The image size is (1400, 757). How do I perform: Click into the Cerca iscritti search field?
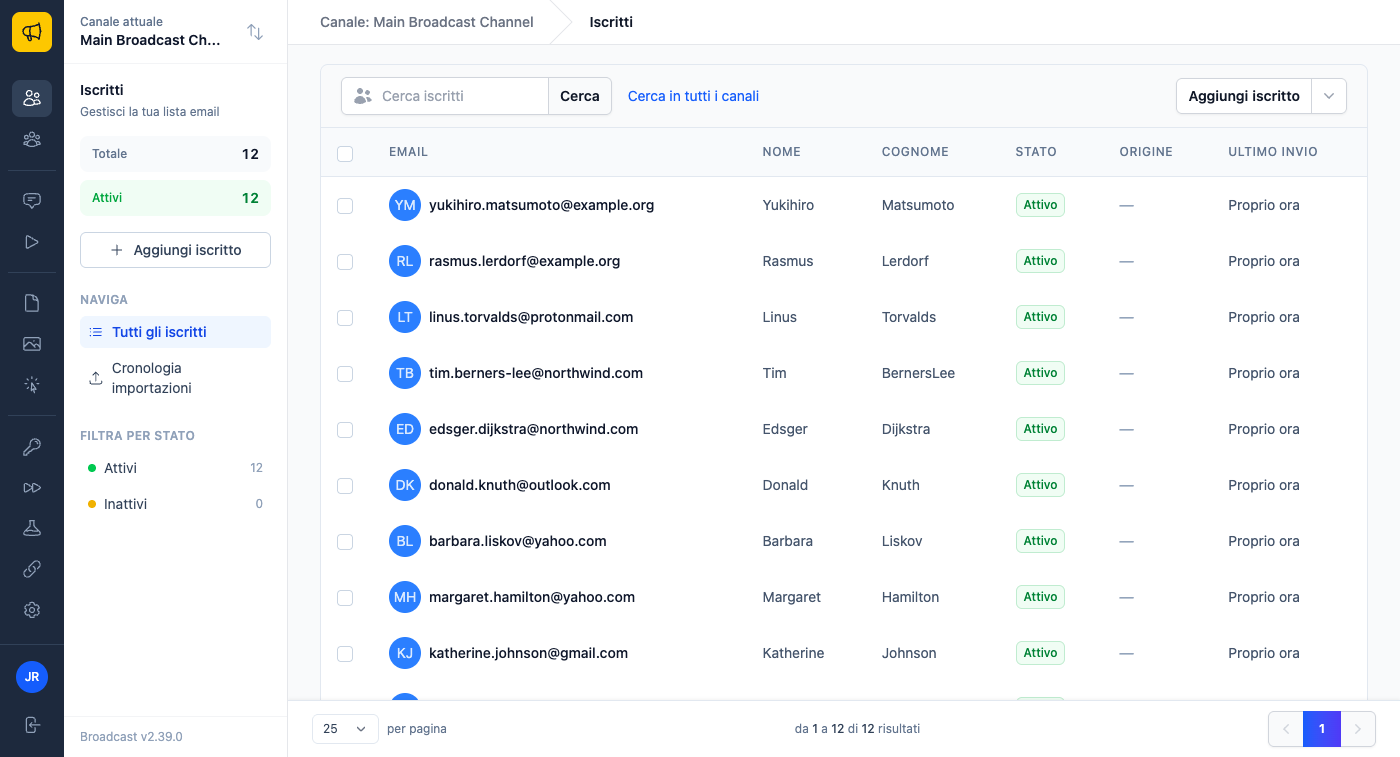[445, 96]
